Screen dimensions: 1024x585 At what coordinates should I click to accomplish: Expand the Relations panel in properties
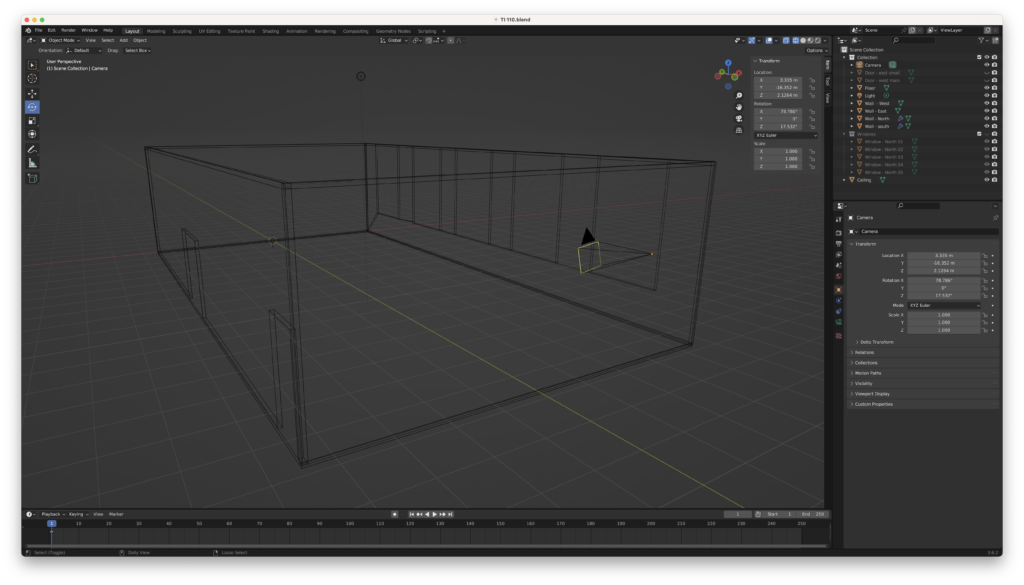pos(865,352)
